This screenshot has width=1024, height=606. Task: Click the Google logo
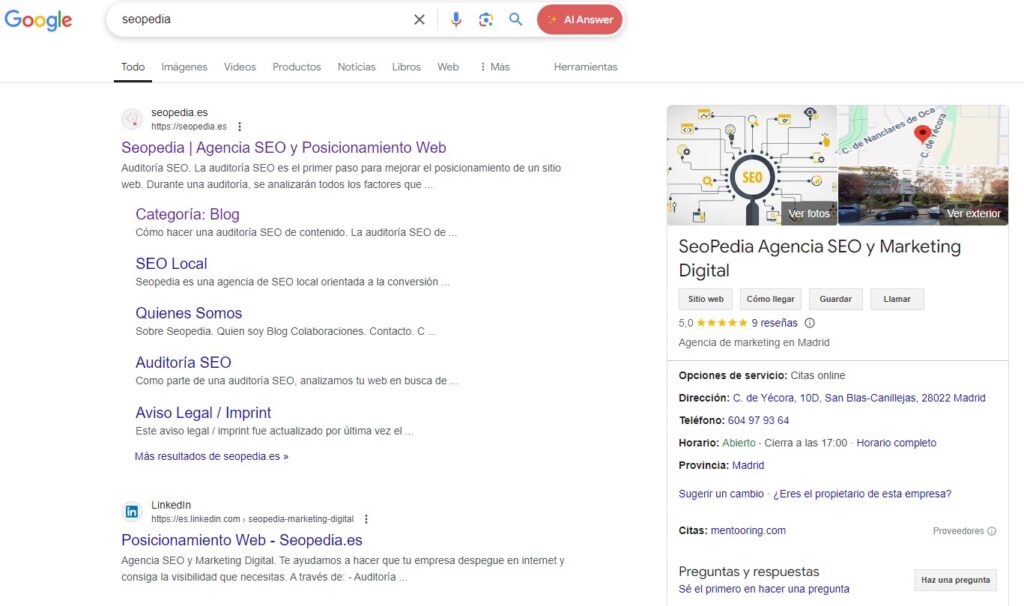pyautogui.click(x=39, y=20)
